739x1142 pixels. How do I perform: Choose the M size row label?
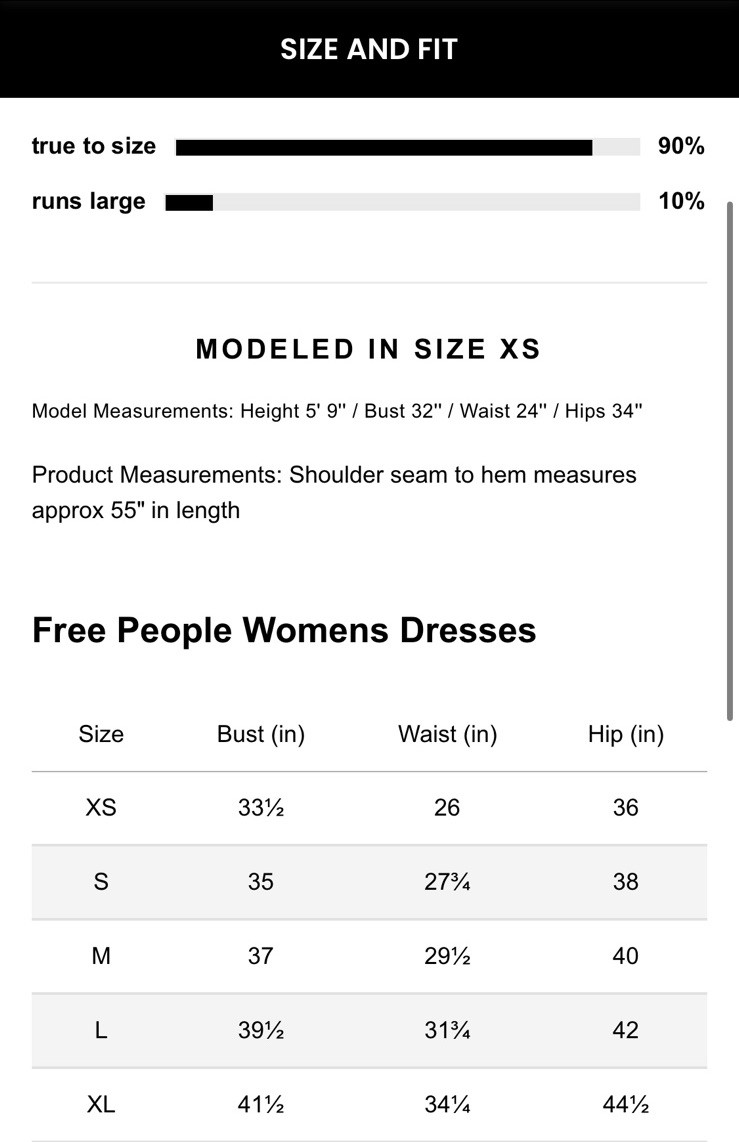tap(101, 956)
